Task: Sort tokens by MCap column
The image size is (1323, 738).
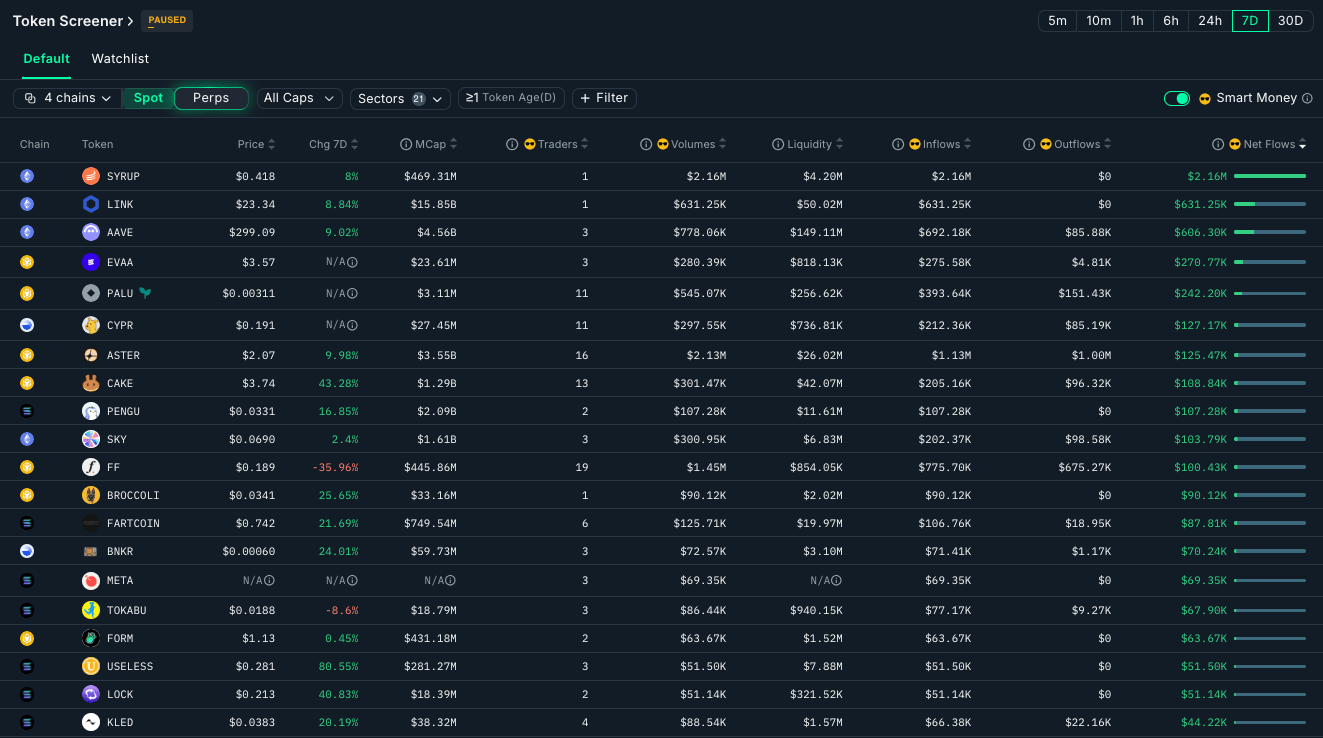Action: pos(435,144)
